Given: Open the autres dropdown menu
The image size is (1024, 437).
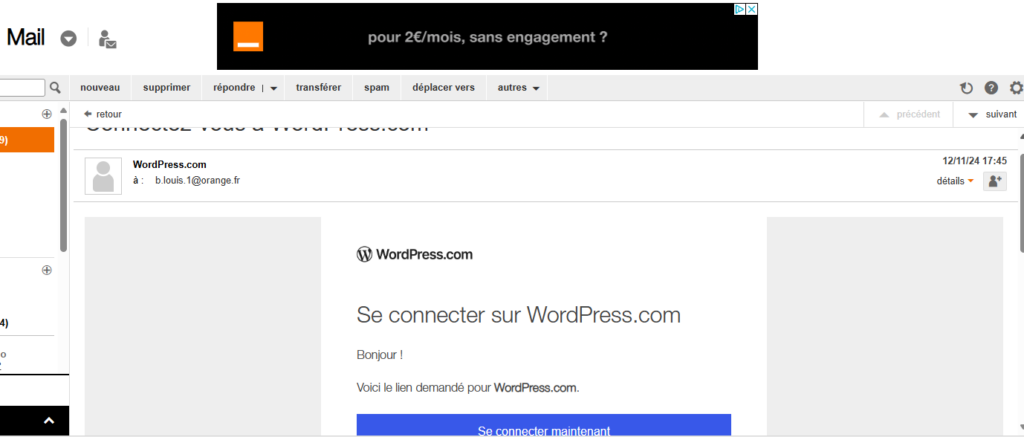Looking at the screenshot, I should [519, 88].
